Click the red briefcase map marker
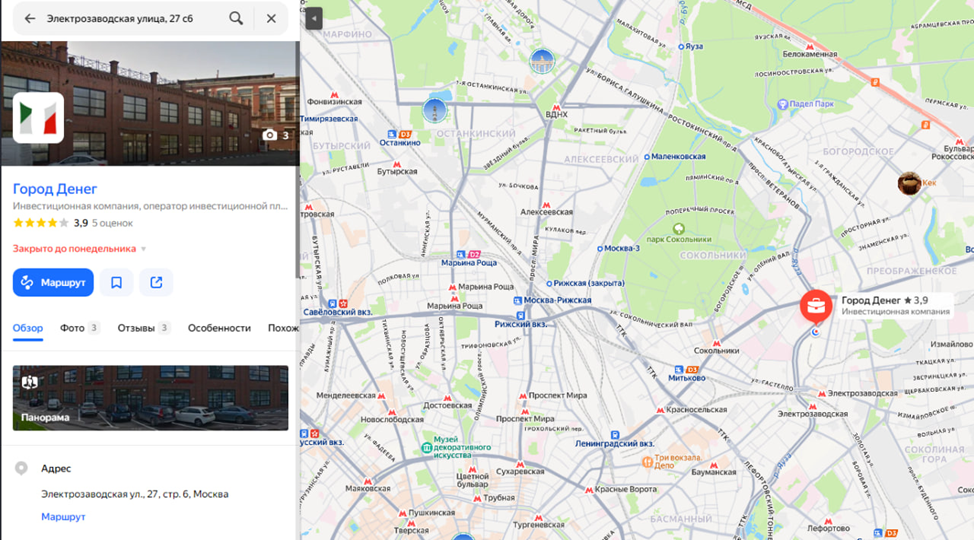This screenshot has width=974, height=540. [x=816, y=306]
